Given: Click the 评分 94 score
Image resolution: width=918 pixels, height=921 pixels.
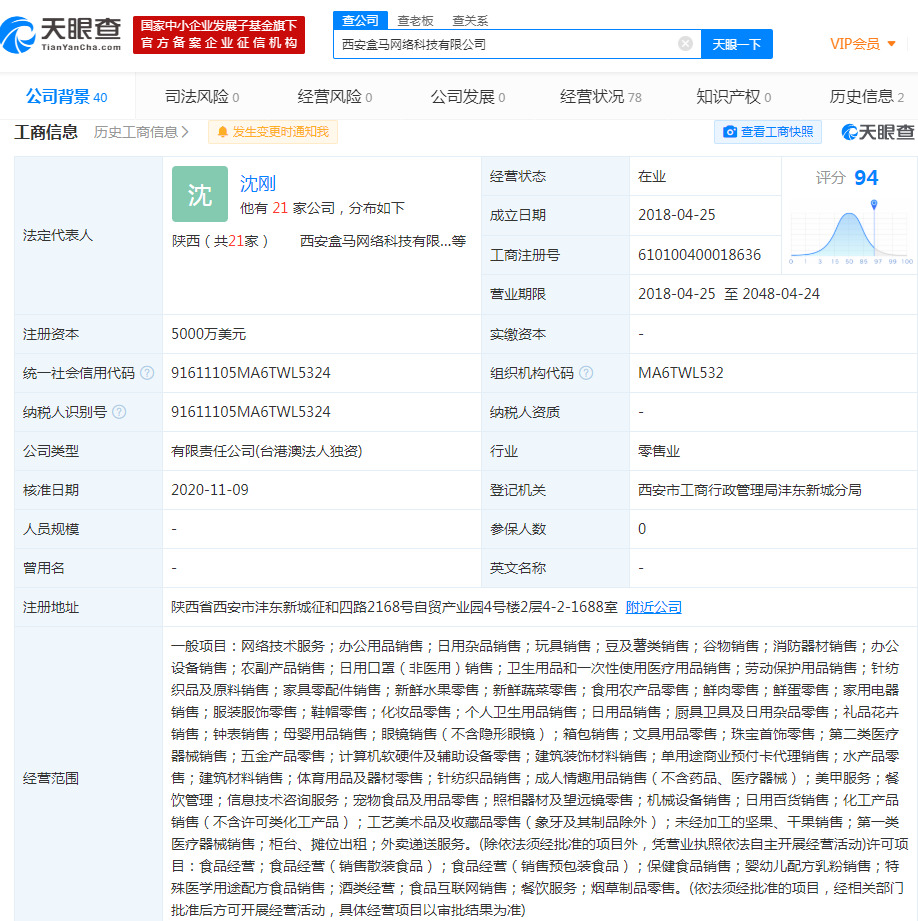Looking at the screenshot, I should coord(847,177).
